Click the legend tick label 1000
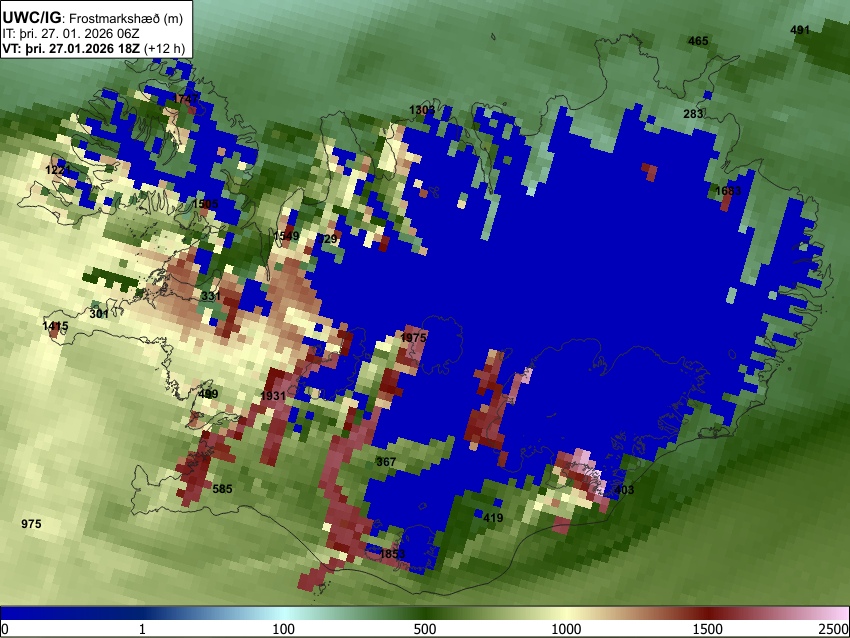This screenshot has height=638, width=850. [566, 629]
